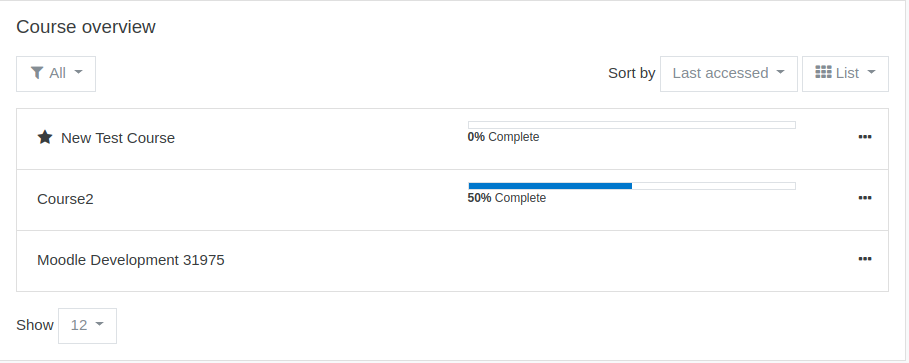Screen dimensions: 909x363
Task: Expand the Last accessed sort dropdown
Action: (729, 74)
